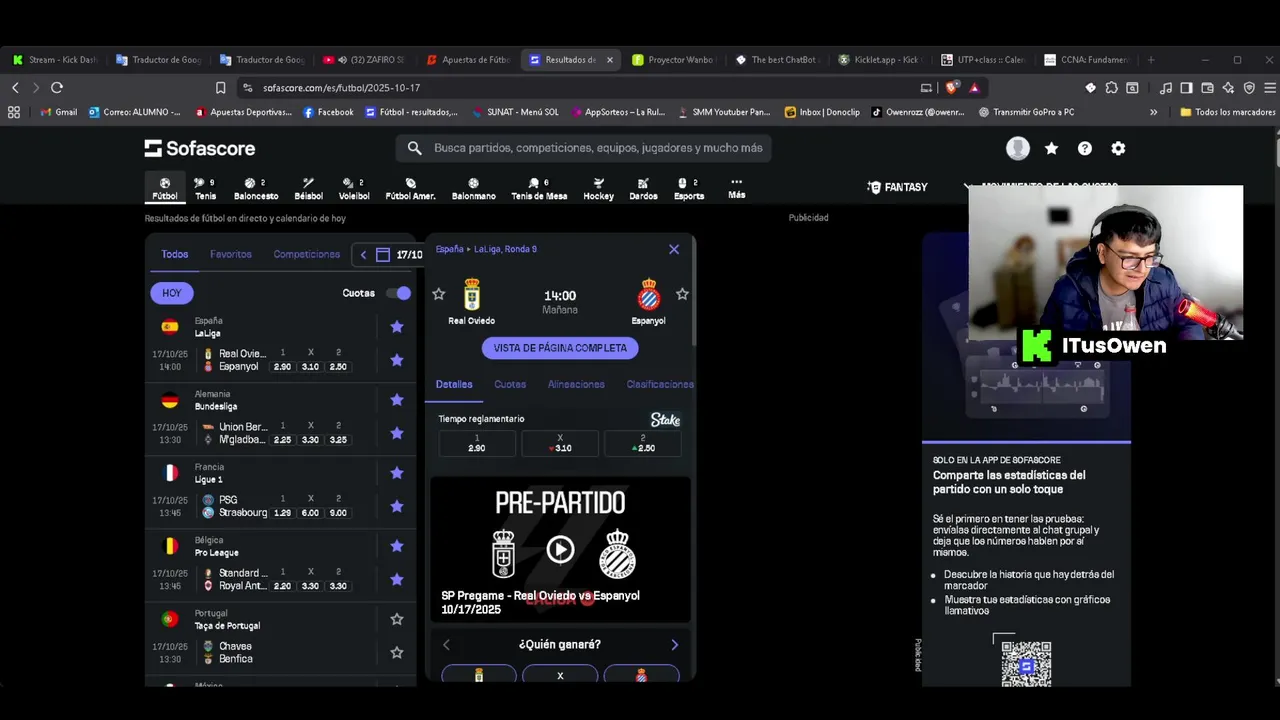Click the HOY button
Viewport: 1280px width, 720px height.
172,293
